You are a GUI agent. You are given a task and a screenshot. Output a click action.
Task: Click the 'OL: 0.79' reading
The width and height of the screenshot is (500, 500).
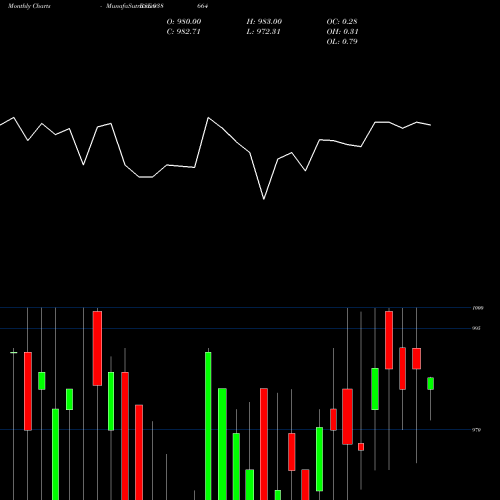(x=342, y=41)
